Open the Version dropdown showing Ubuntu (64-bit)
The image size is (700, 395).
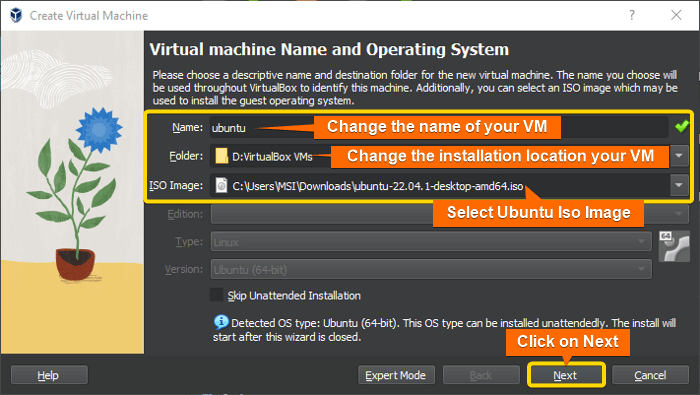(431, 270)
